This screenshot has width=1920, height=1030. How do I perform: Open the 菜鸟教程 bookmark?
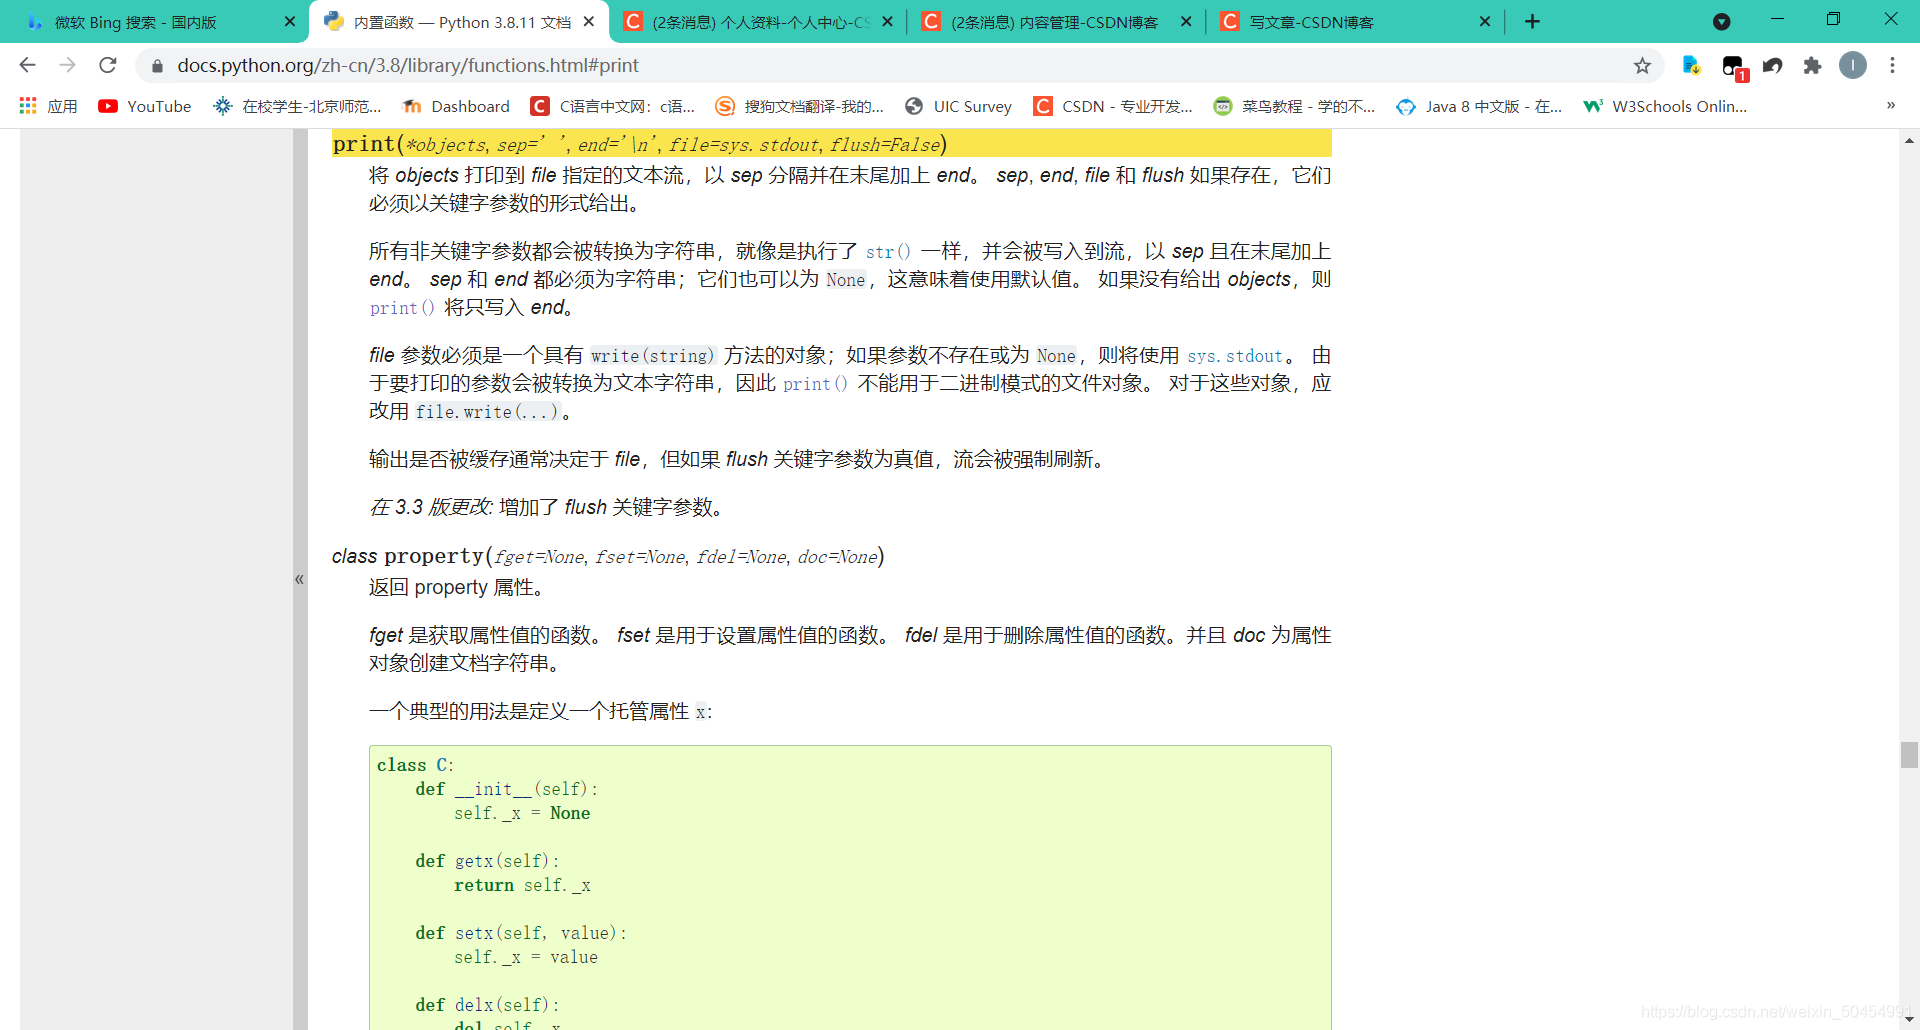coord(1294,106)
